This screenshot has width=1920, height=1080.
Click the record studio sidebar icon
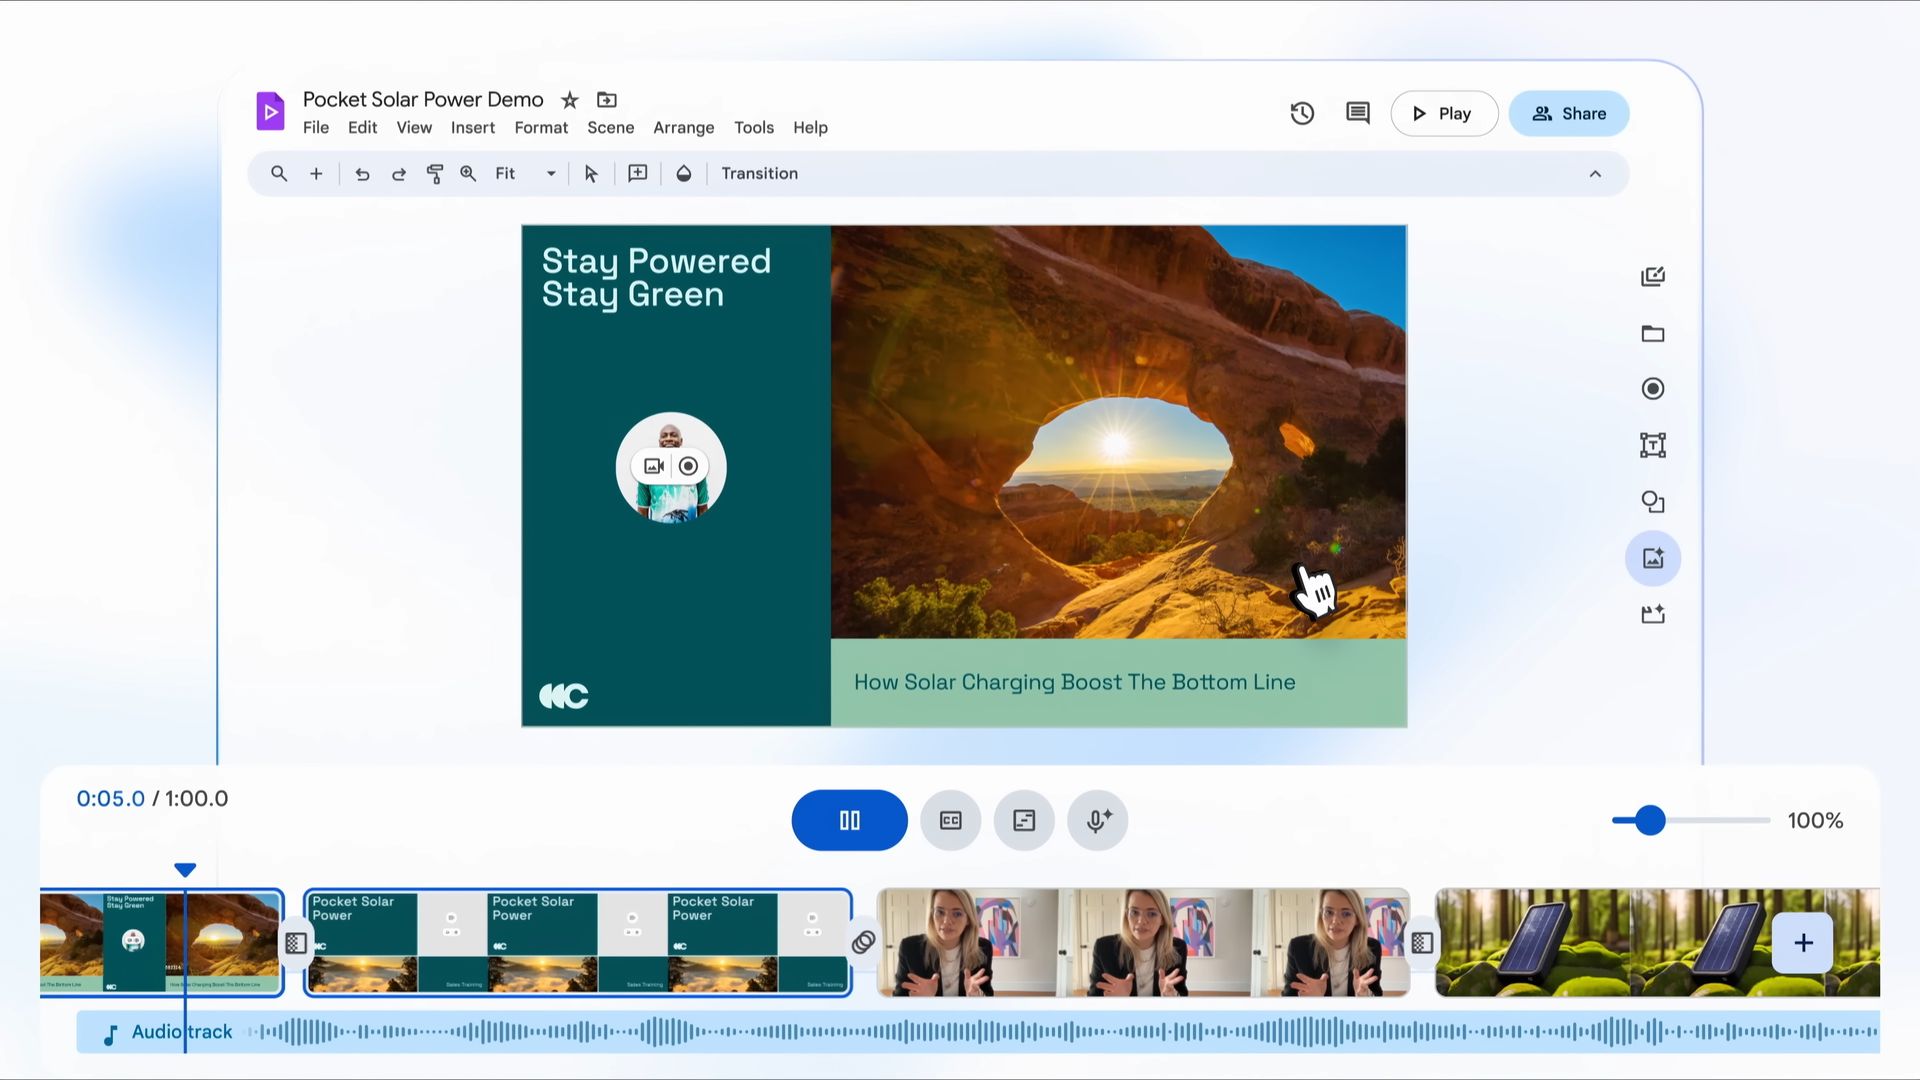click(1652, 389)
